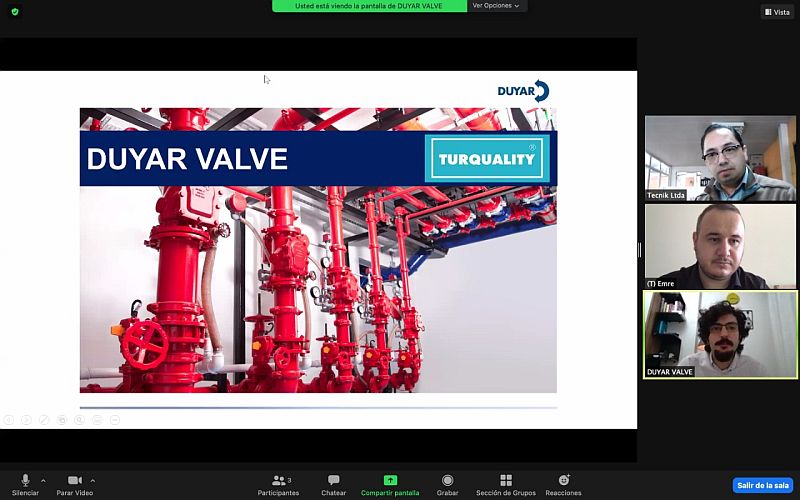Open the Reacciones menu
The image size is (800, 500).
coord(563,485)
